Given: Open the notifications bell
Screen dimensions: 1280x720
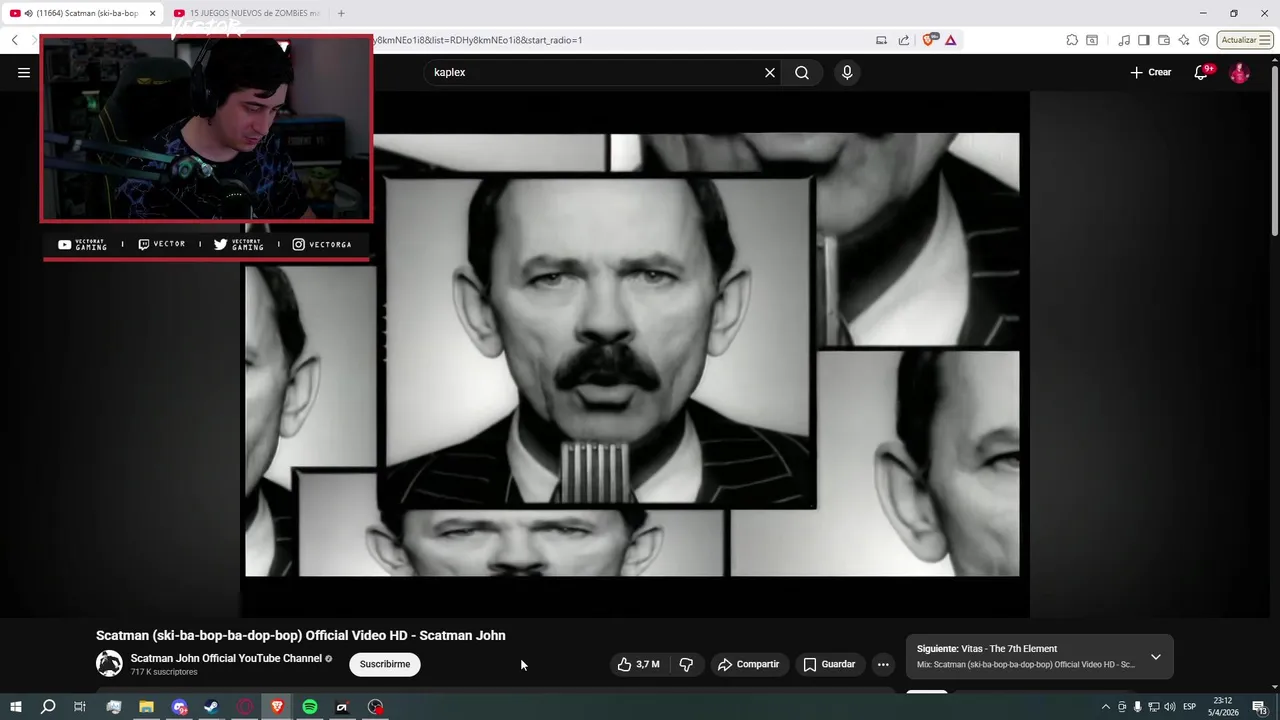Looking at the screenshot, I should click(x=1201, y=72).
